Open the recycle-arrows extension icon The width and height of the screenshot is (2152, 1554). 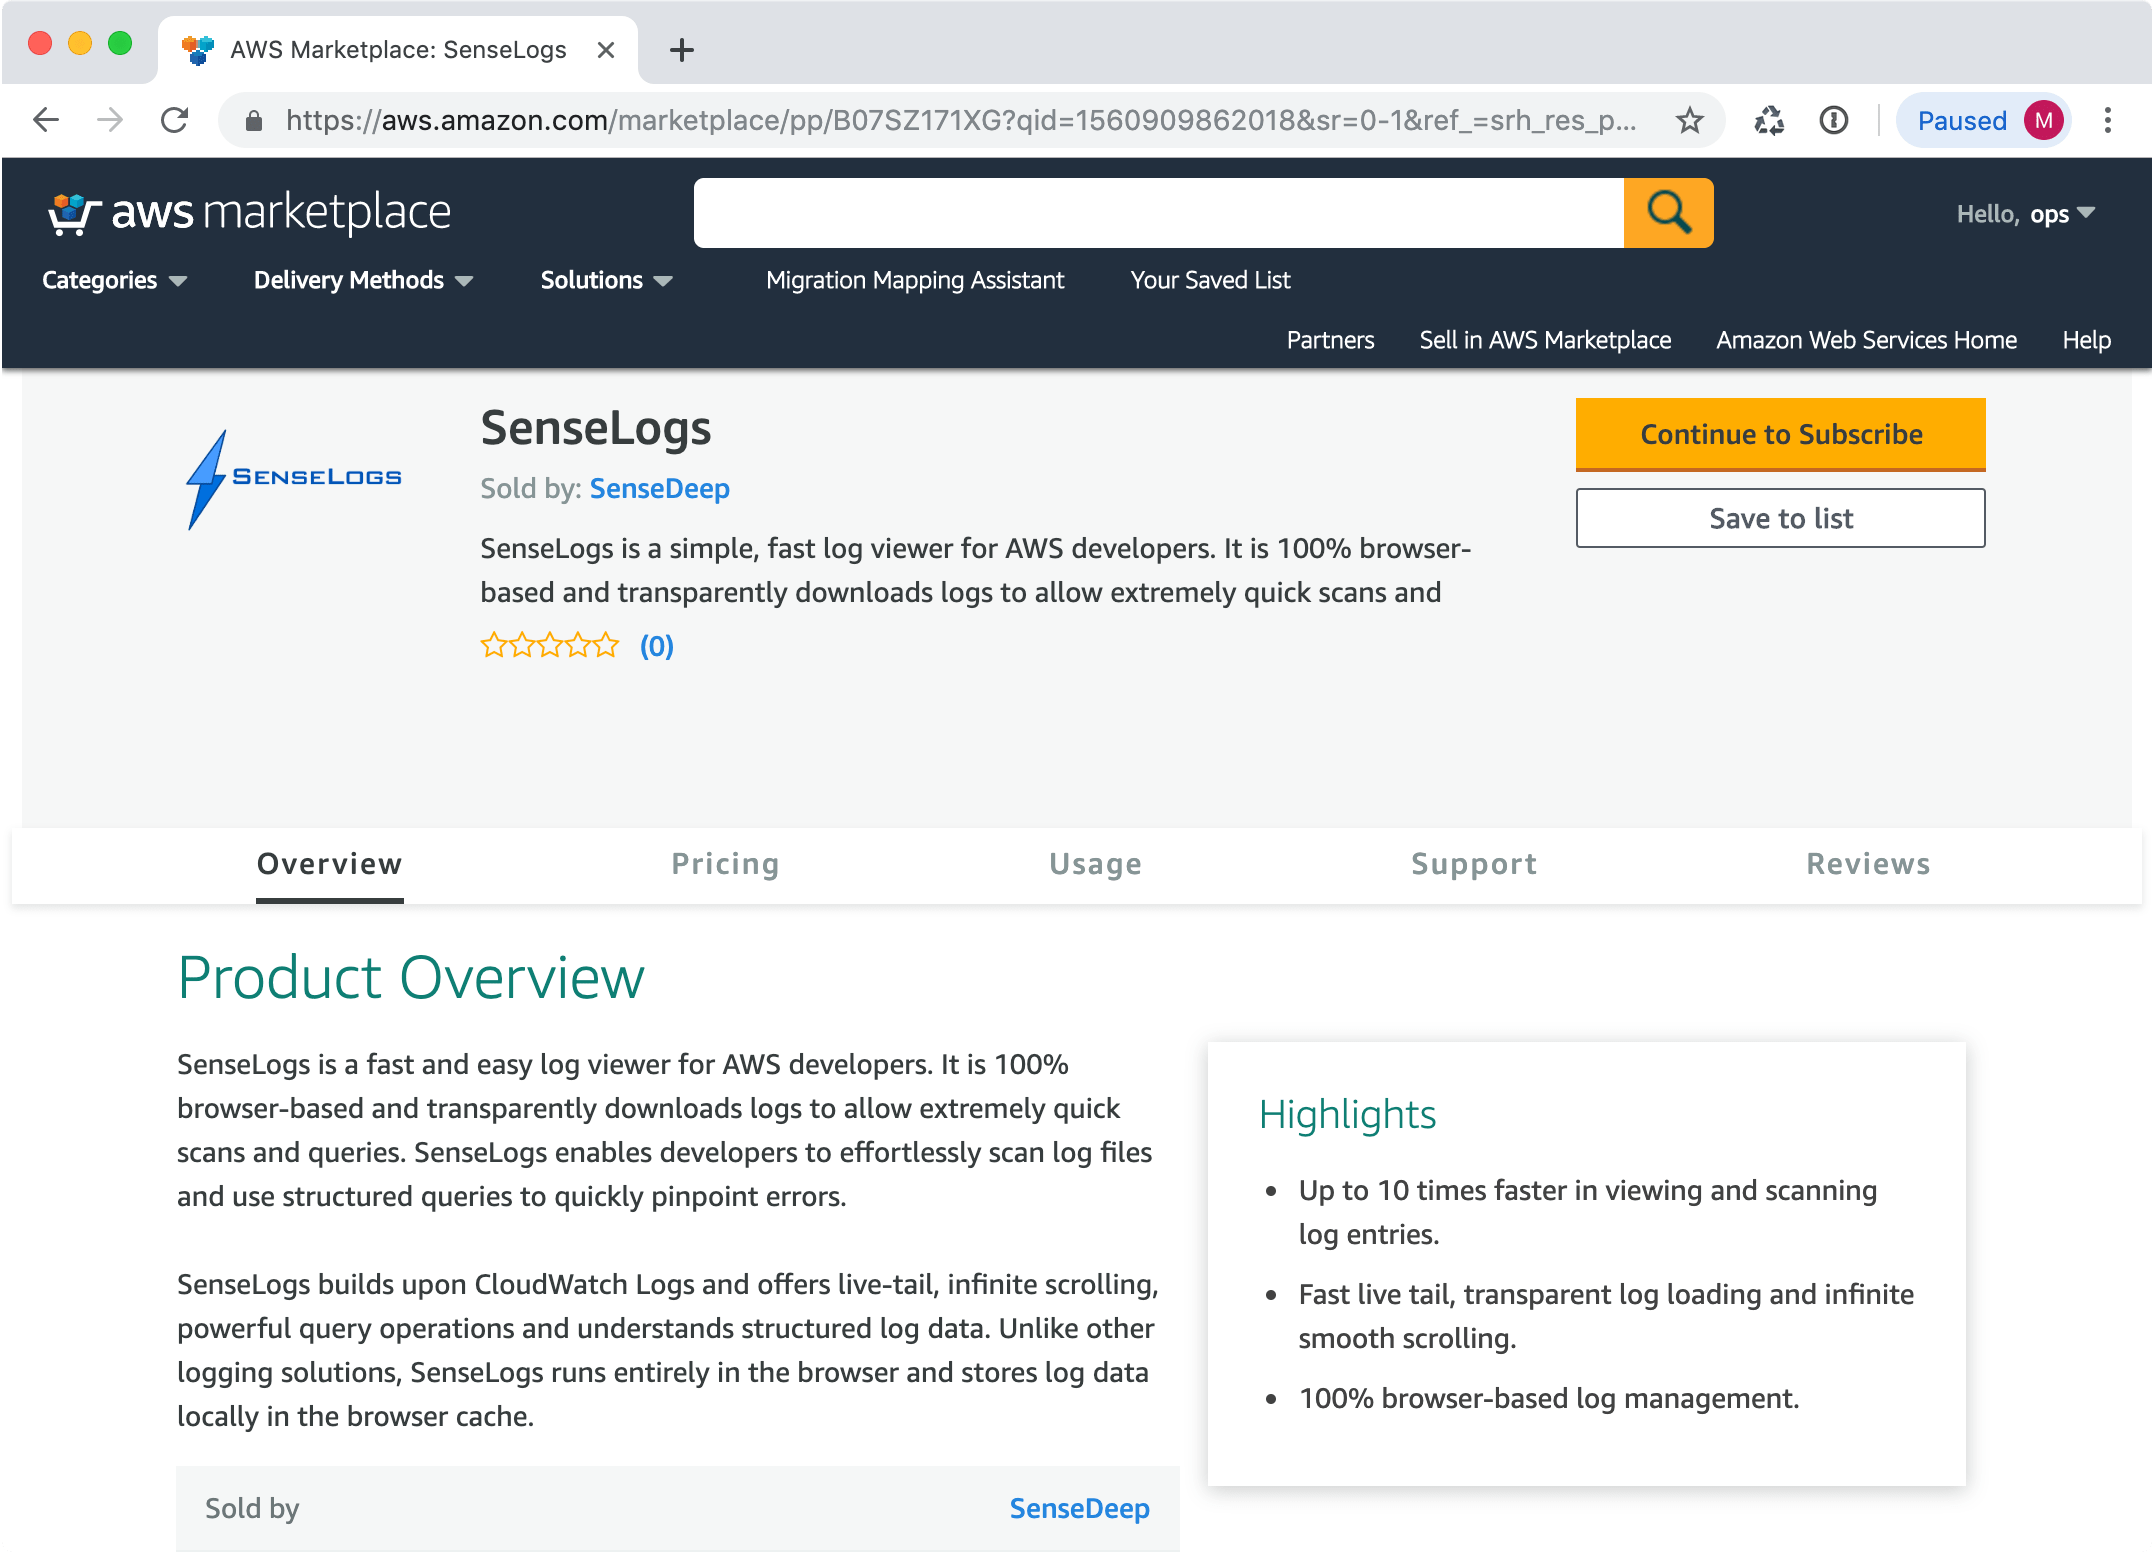pyautogui.click(x=1769, y=121)
